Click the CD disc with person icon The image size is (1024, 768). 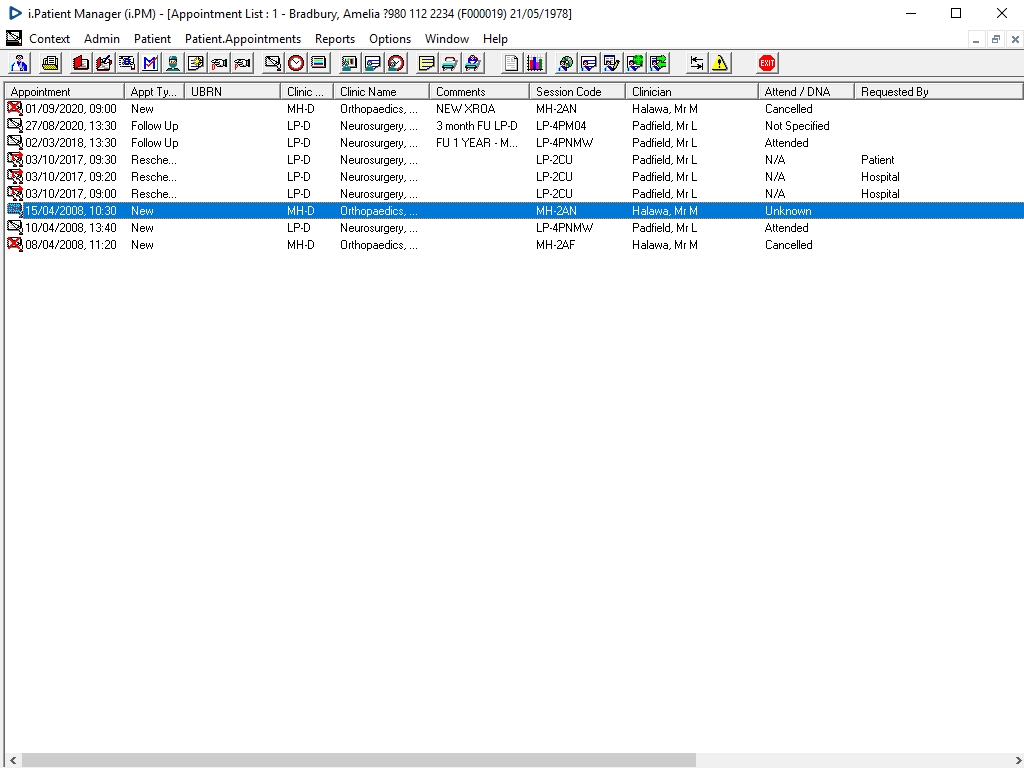pyautogui.click(x=566, y=63)
